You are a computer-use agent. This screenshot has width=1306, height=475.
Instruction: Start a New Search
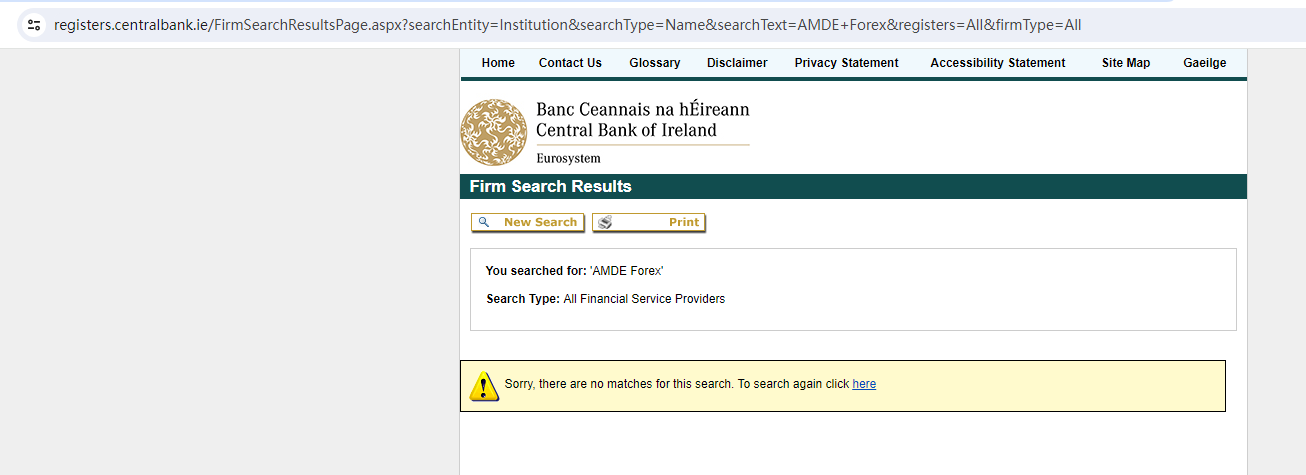pos(539,222)
